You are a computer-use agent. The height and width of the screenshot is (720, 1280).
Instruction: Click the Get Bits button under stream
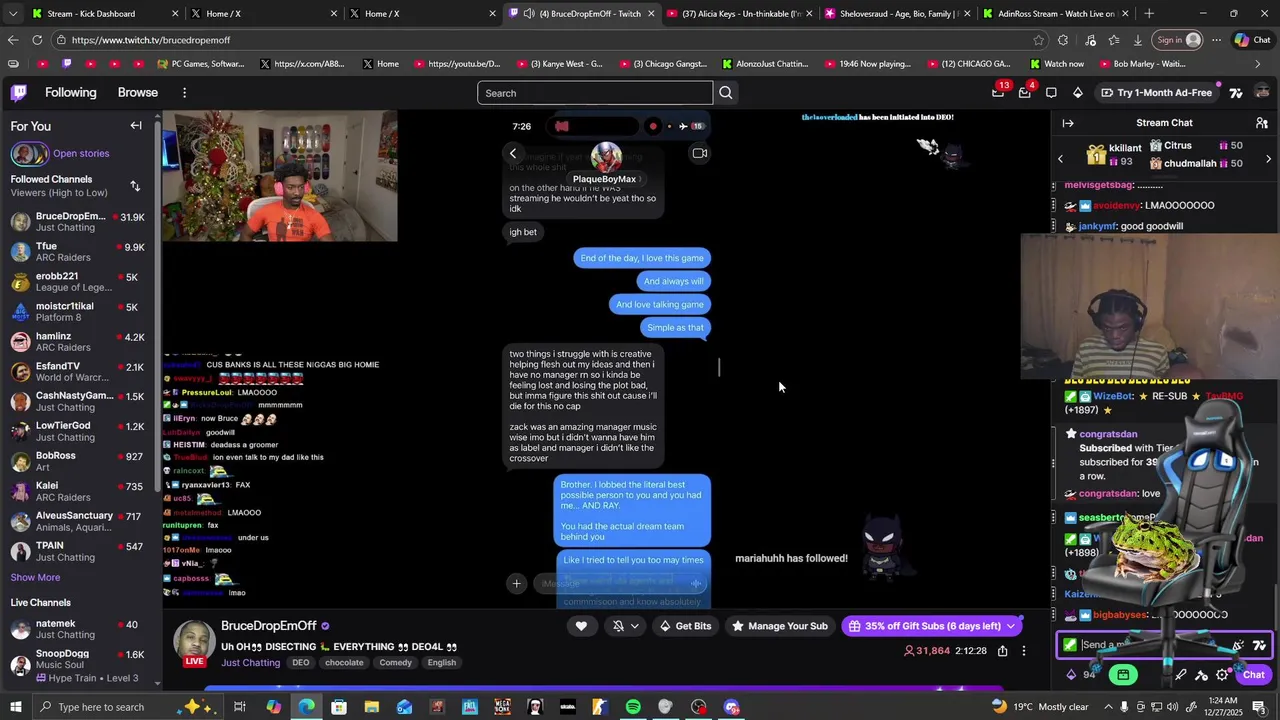(685, 626)
